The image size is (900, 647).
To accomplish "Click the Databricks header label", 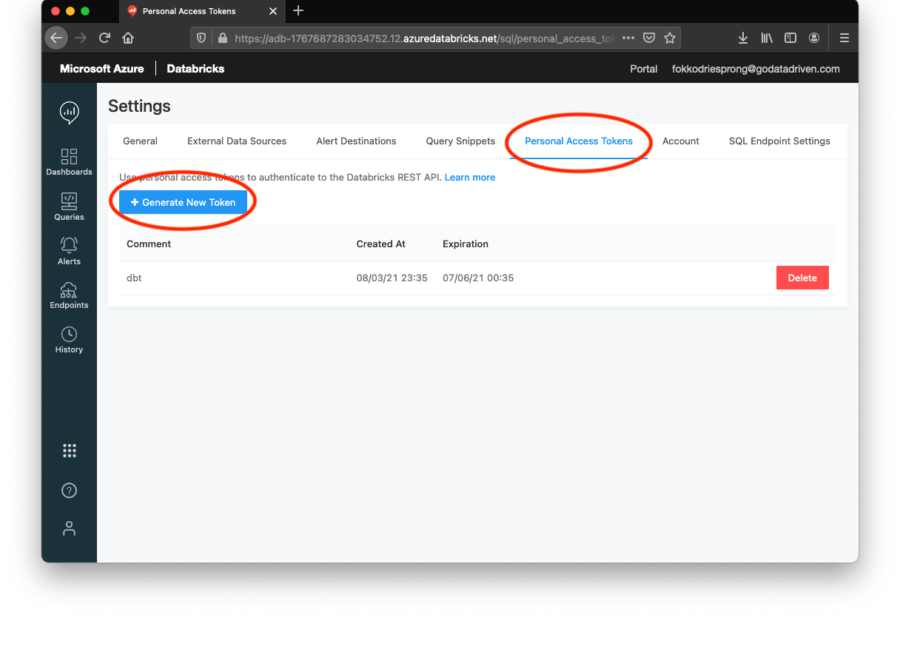I will pos(195,69).
